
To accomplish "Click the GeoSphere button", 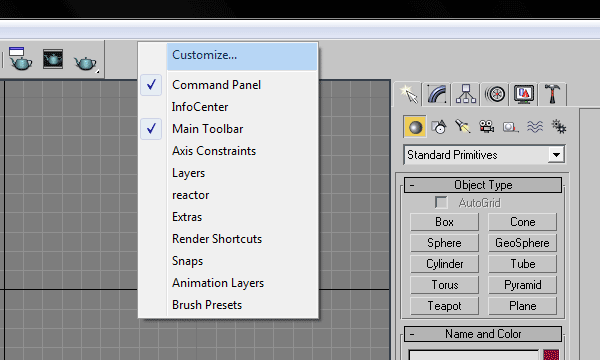I will (x=522, y=243).
